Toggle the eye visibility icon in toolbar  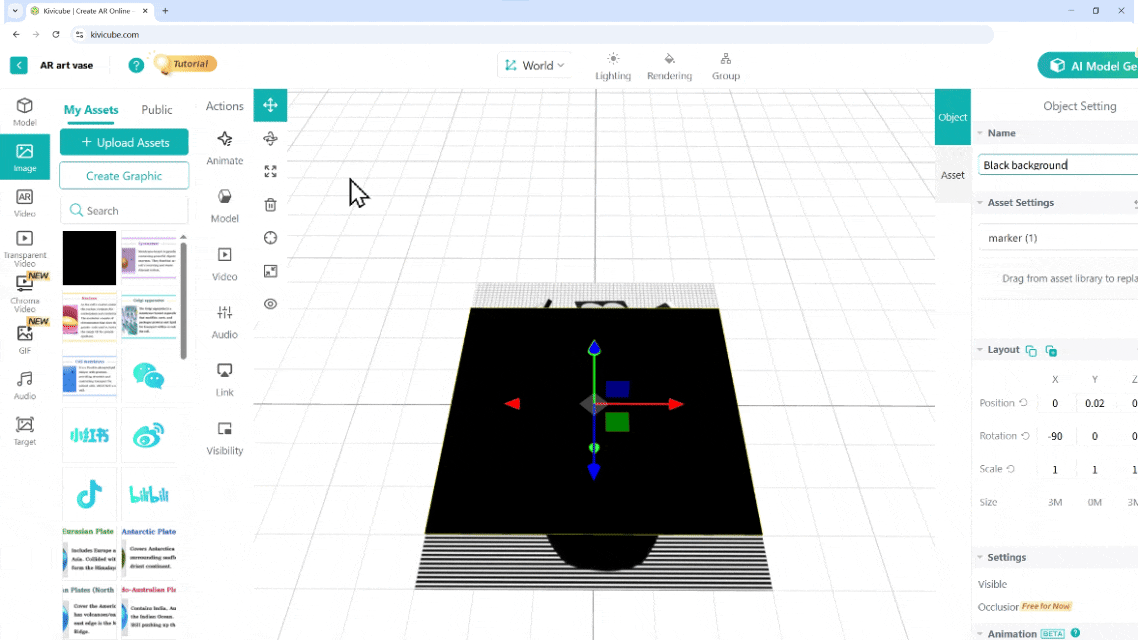click(270, 304)
